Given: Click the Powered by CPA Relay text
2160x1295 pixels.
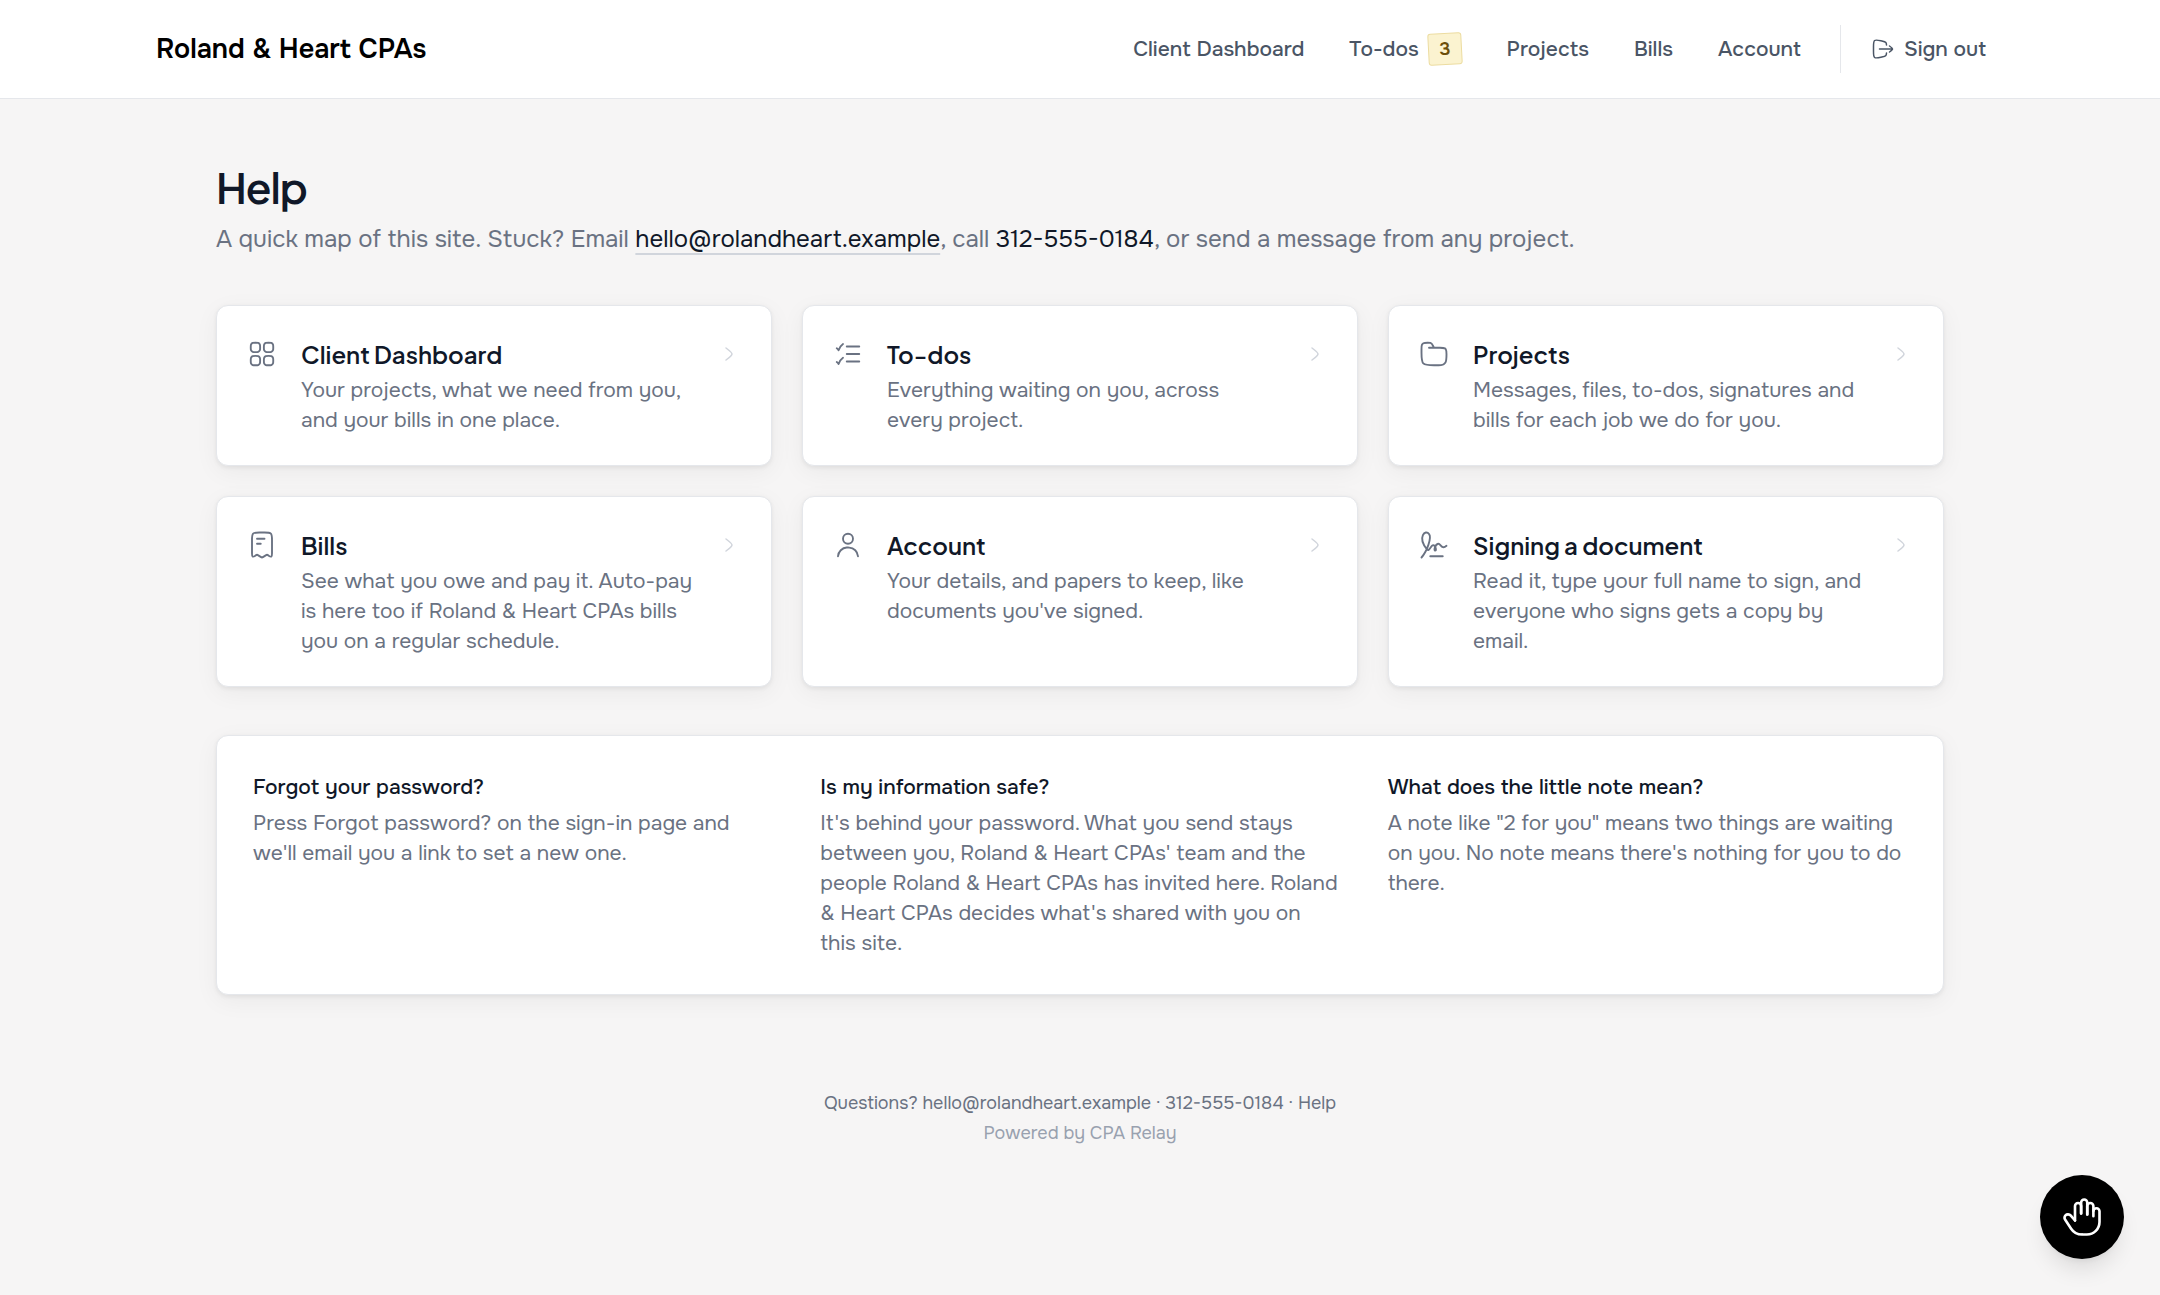Looking at the screenshot, I should [1080, 1133].
